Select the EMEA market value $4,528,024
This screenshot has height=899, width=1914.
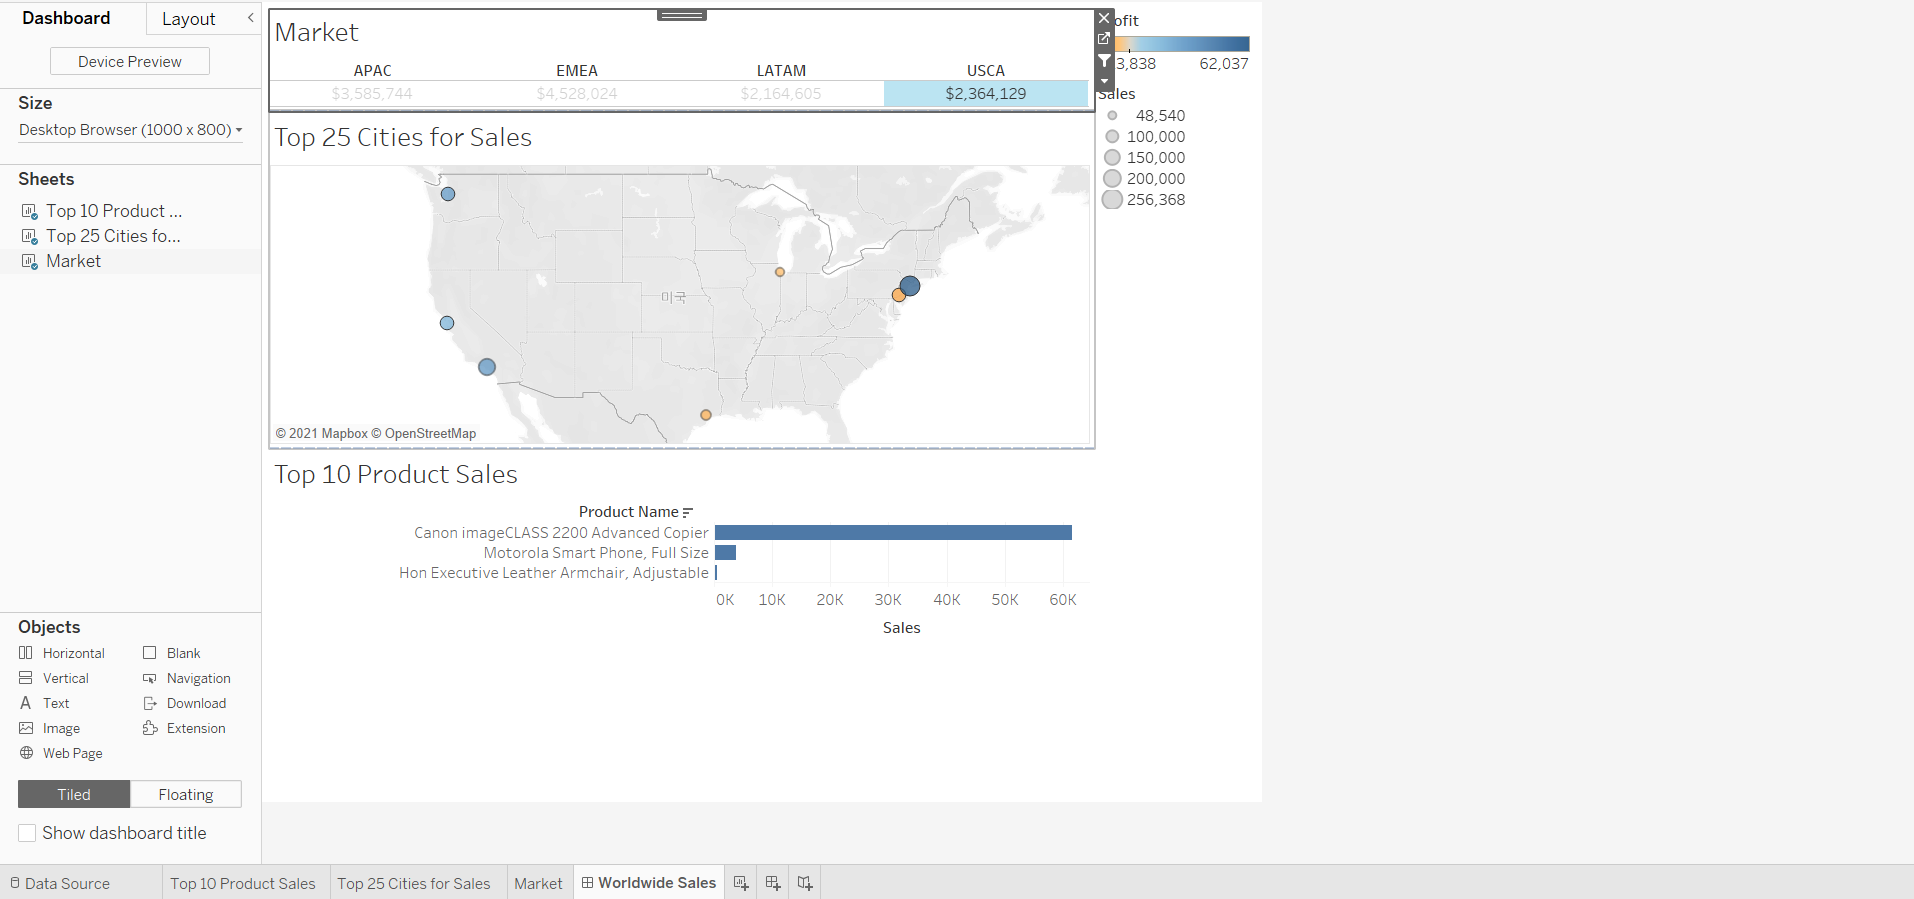pos(577,94)
